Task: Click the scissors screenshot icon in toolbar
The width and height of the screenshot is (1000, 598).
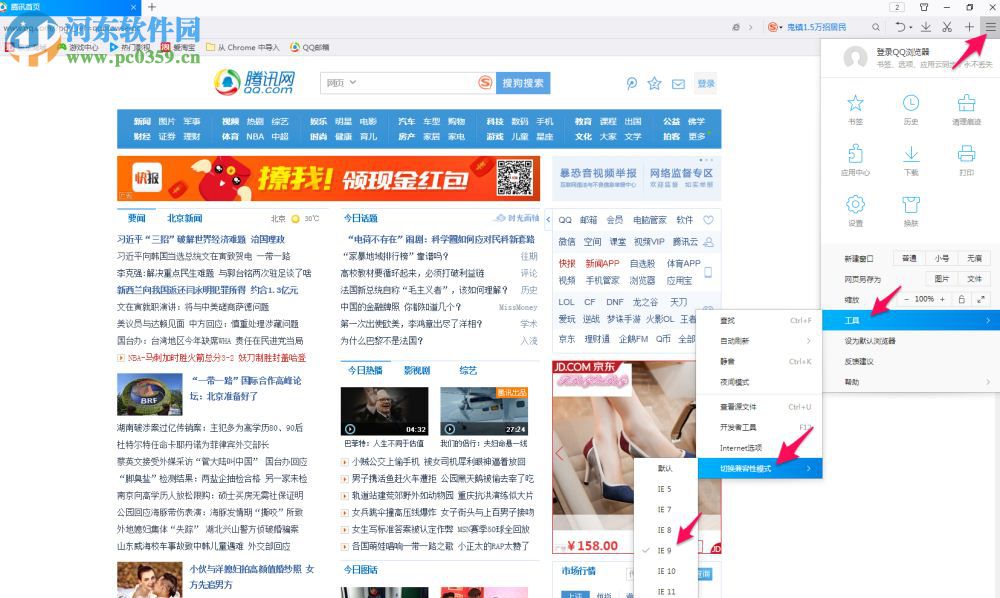Action: click(x=946, y=27)
